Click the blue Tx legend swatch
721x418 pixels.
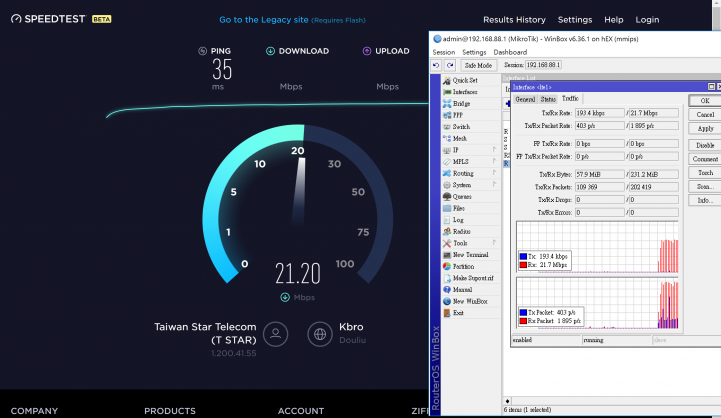523,257
